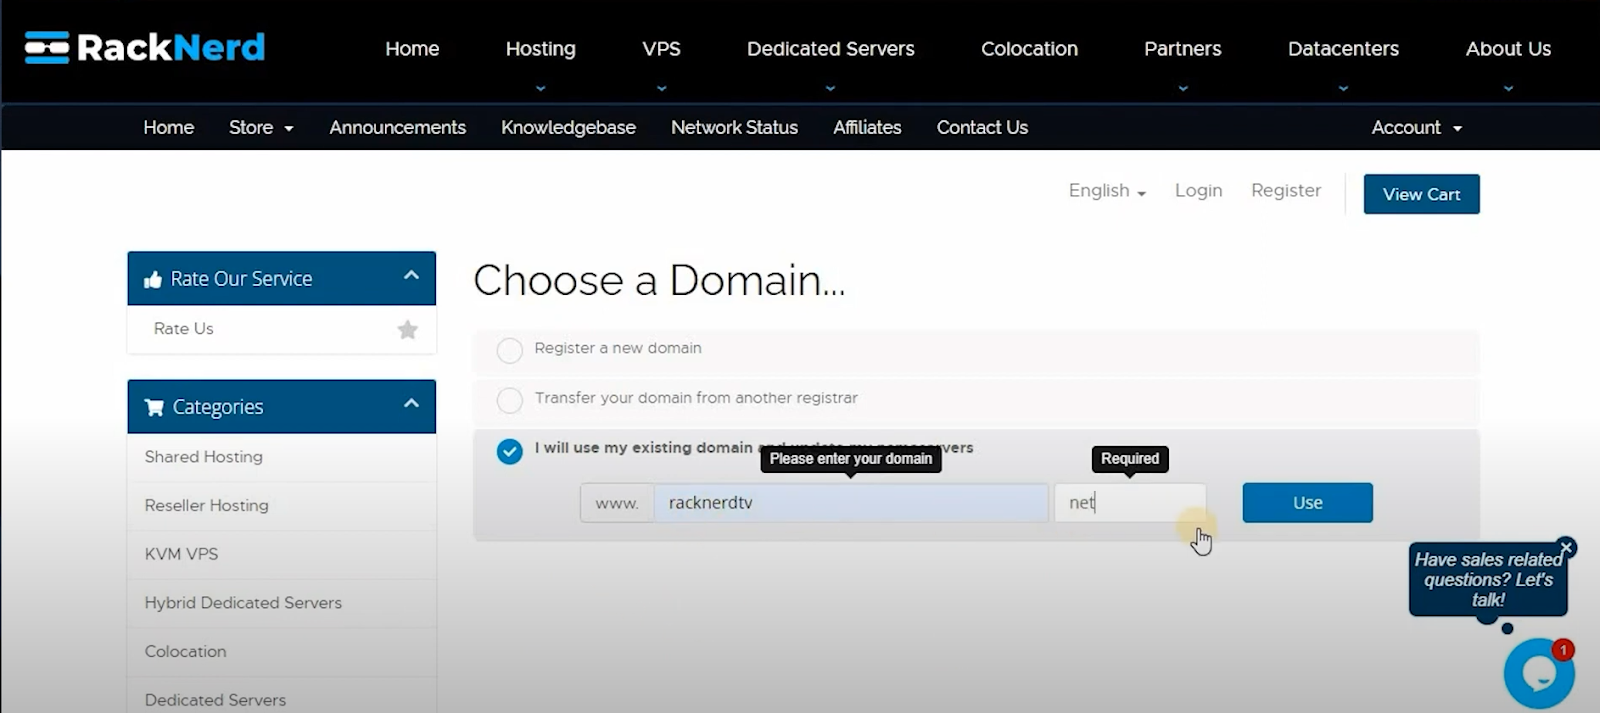
Task: Click the Choose a Domain heading
Action: (659, 280)
